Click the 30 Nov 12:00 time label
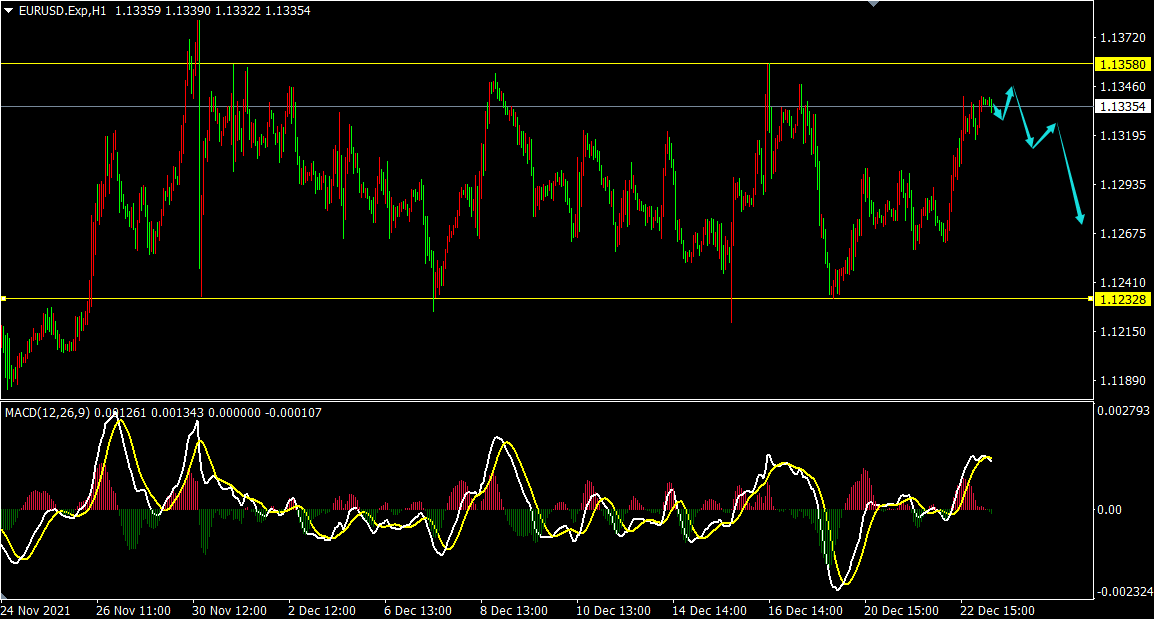The image size is (1154, 619). (x=230, y=611)
